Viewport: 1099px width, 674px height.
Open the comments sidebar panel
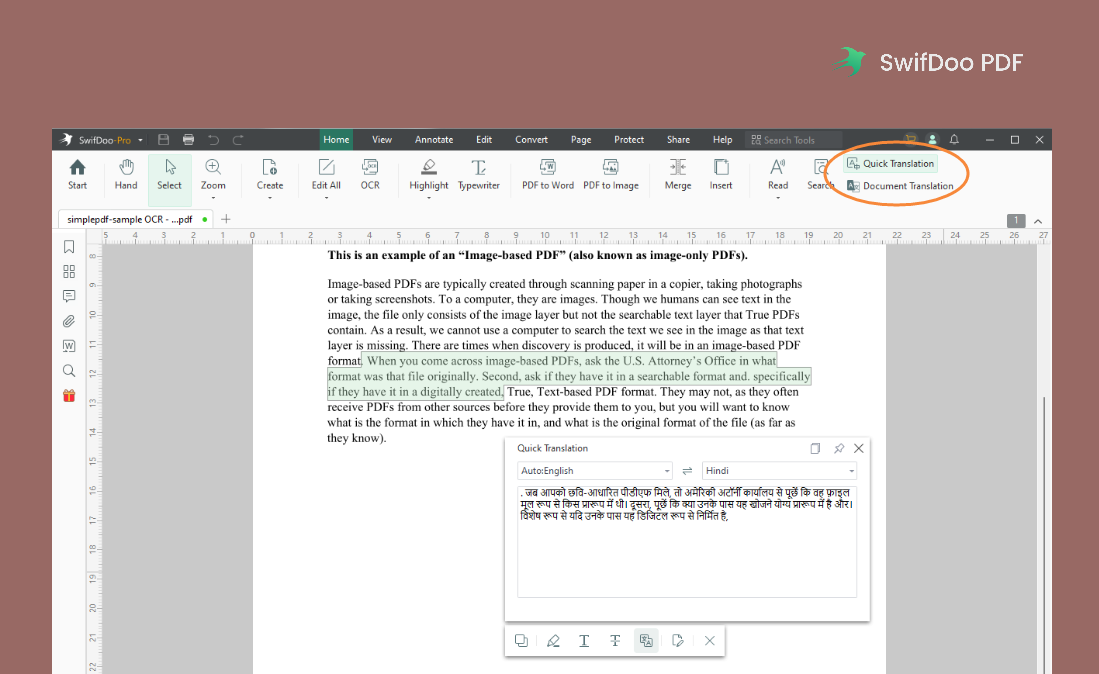69,296
